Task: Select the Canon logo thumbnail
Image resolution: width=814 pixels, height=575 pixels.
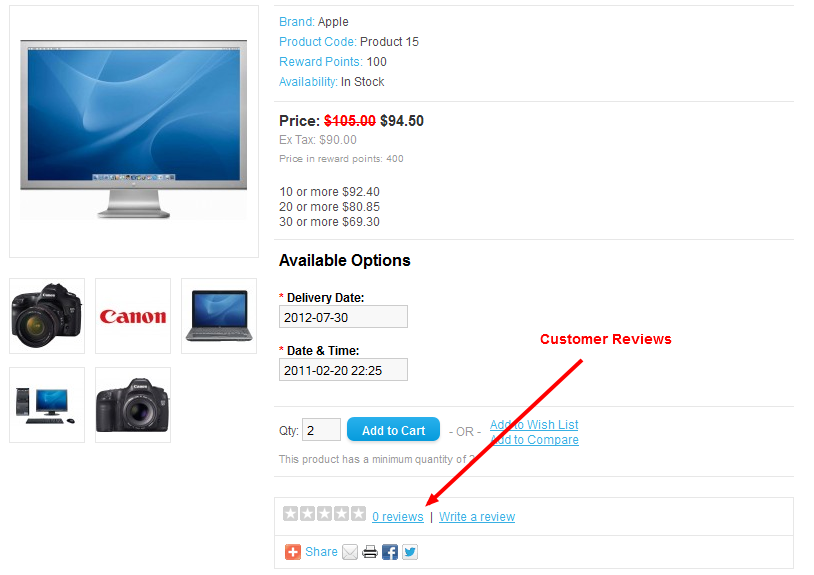Action: pyautogui.click(x=133, y=316)
